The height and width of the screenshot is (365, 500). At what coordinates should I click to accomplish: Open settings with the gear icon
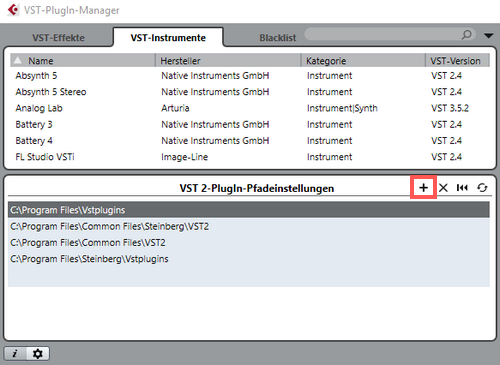[38, 353]
